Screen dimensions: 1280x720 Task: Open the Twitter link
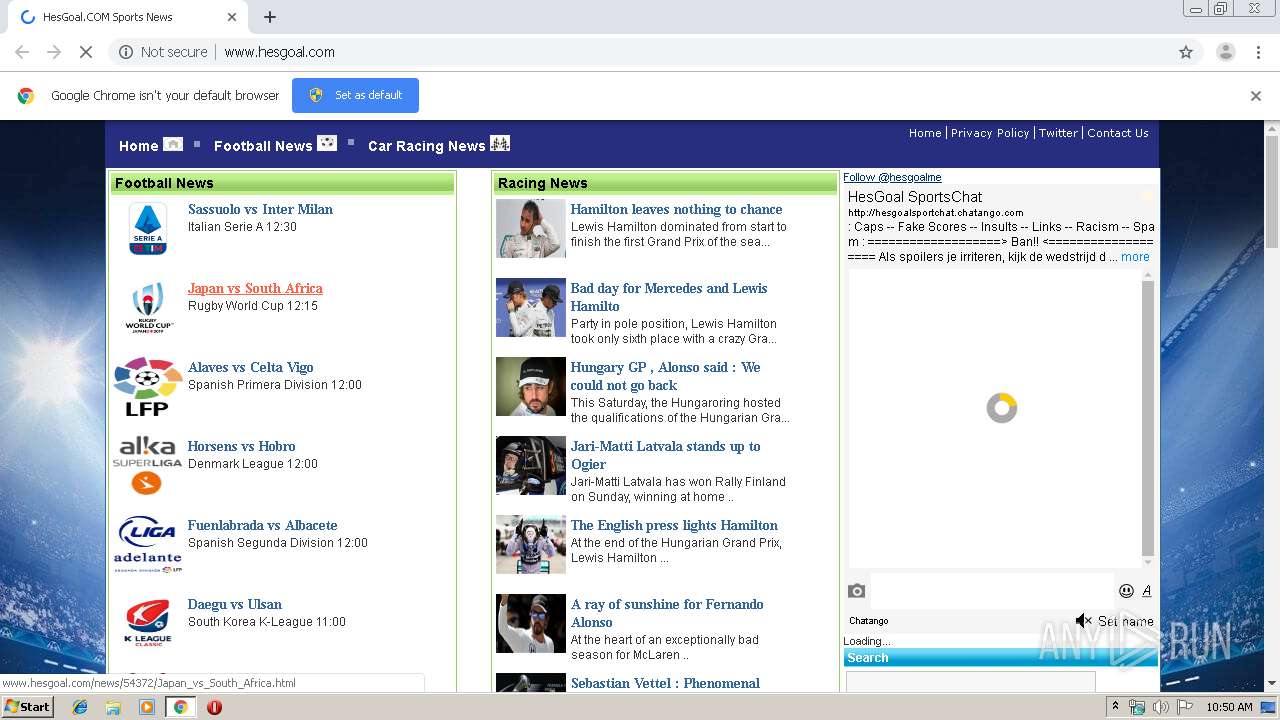click(x=1058, y=133)
